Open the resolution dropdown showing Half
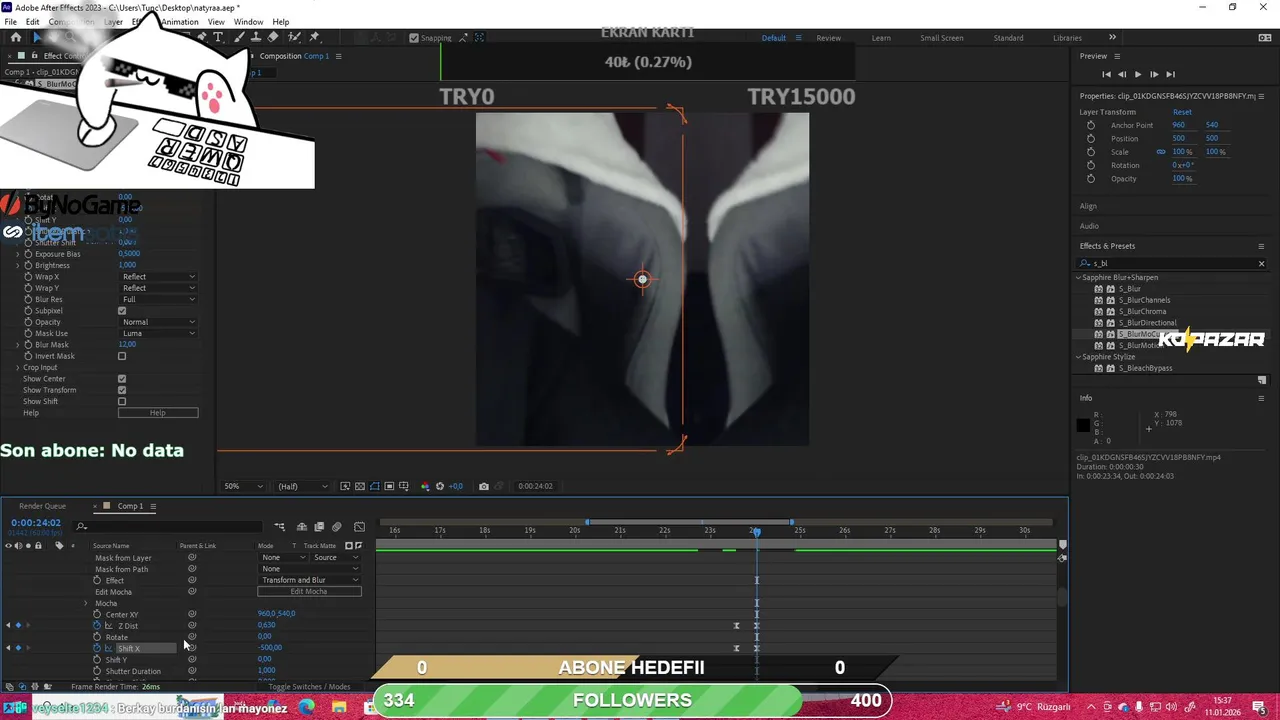This screenshot has height=720, width=1280. pos(302,486)
